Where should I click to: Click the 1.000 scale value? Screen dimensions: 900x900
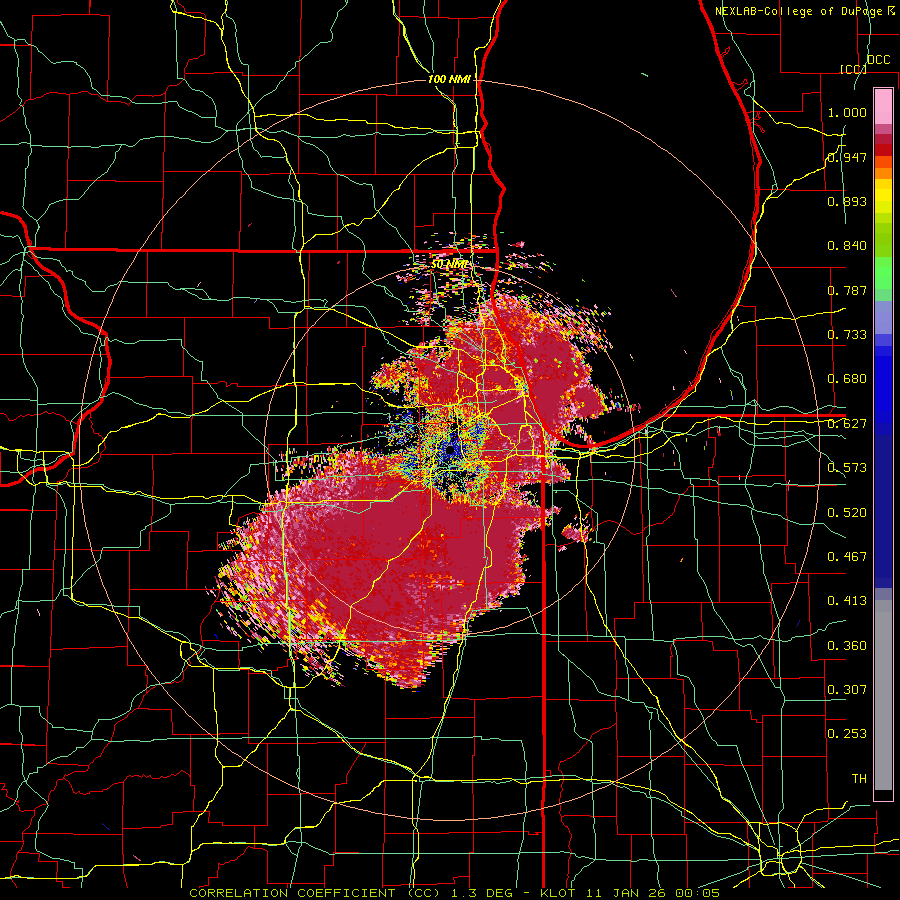coord(847,112)
